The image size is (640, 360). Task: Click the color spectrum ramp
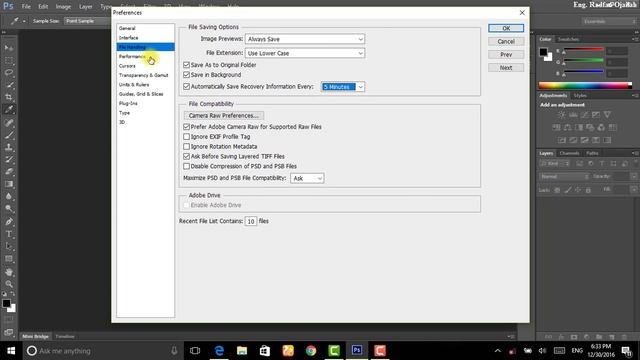pos(585,85)
